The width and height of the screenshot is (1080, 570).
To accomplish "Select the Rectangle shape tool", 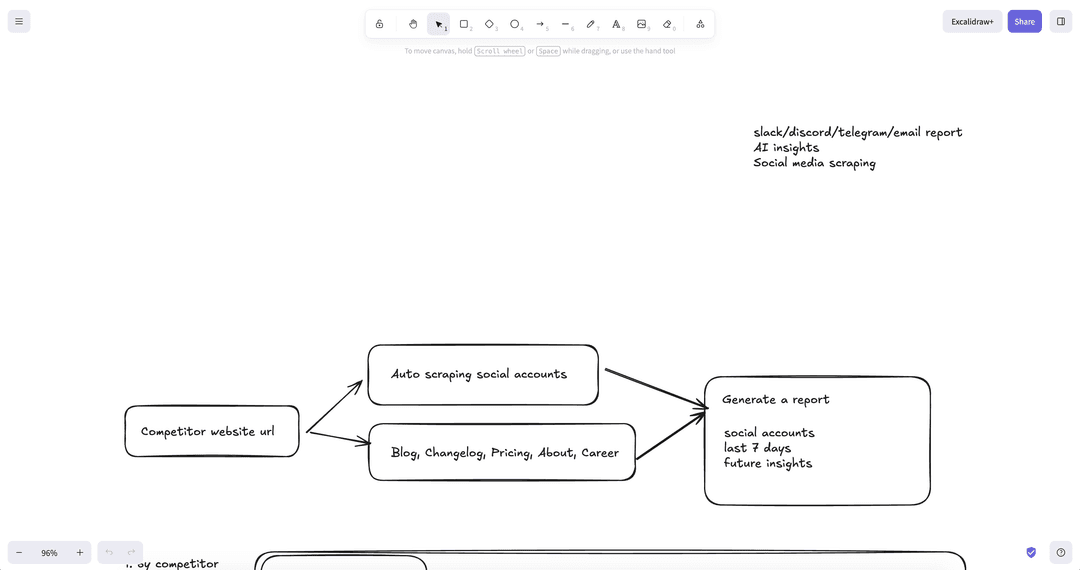I will [x=464, y=24].
